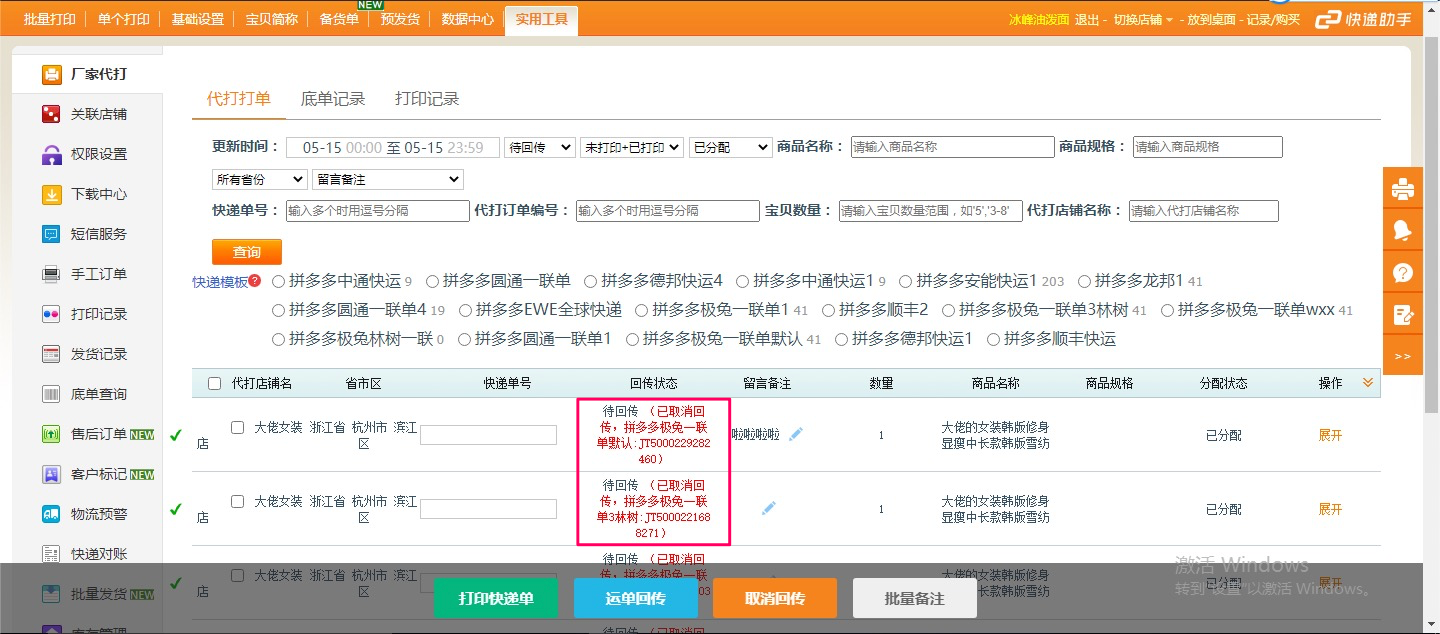The image size is (1440, 634).
Task: Focus the 商品名称 input field
Action: pos(951,147)
